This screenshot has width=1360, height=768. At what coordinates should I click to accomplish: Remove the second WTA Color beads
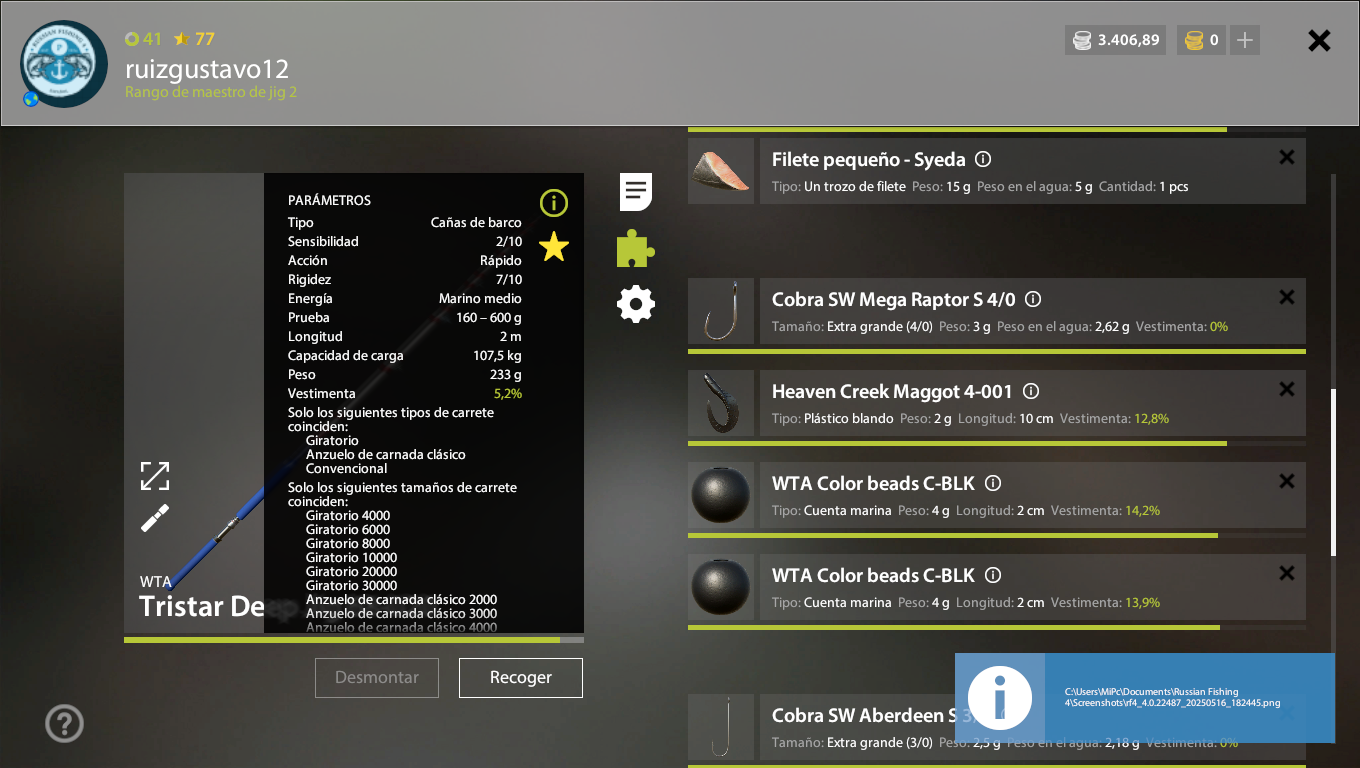[1287, 573]
